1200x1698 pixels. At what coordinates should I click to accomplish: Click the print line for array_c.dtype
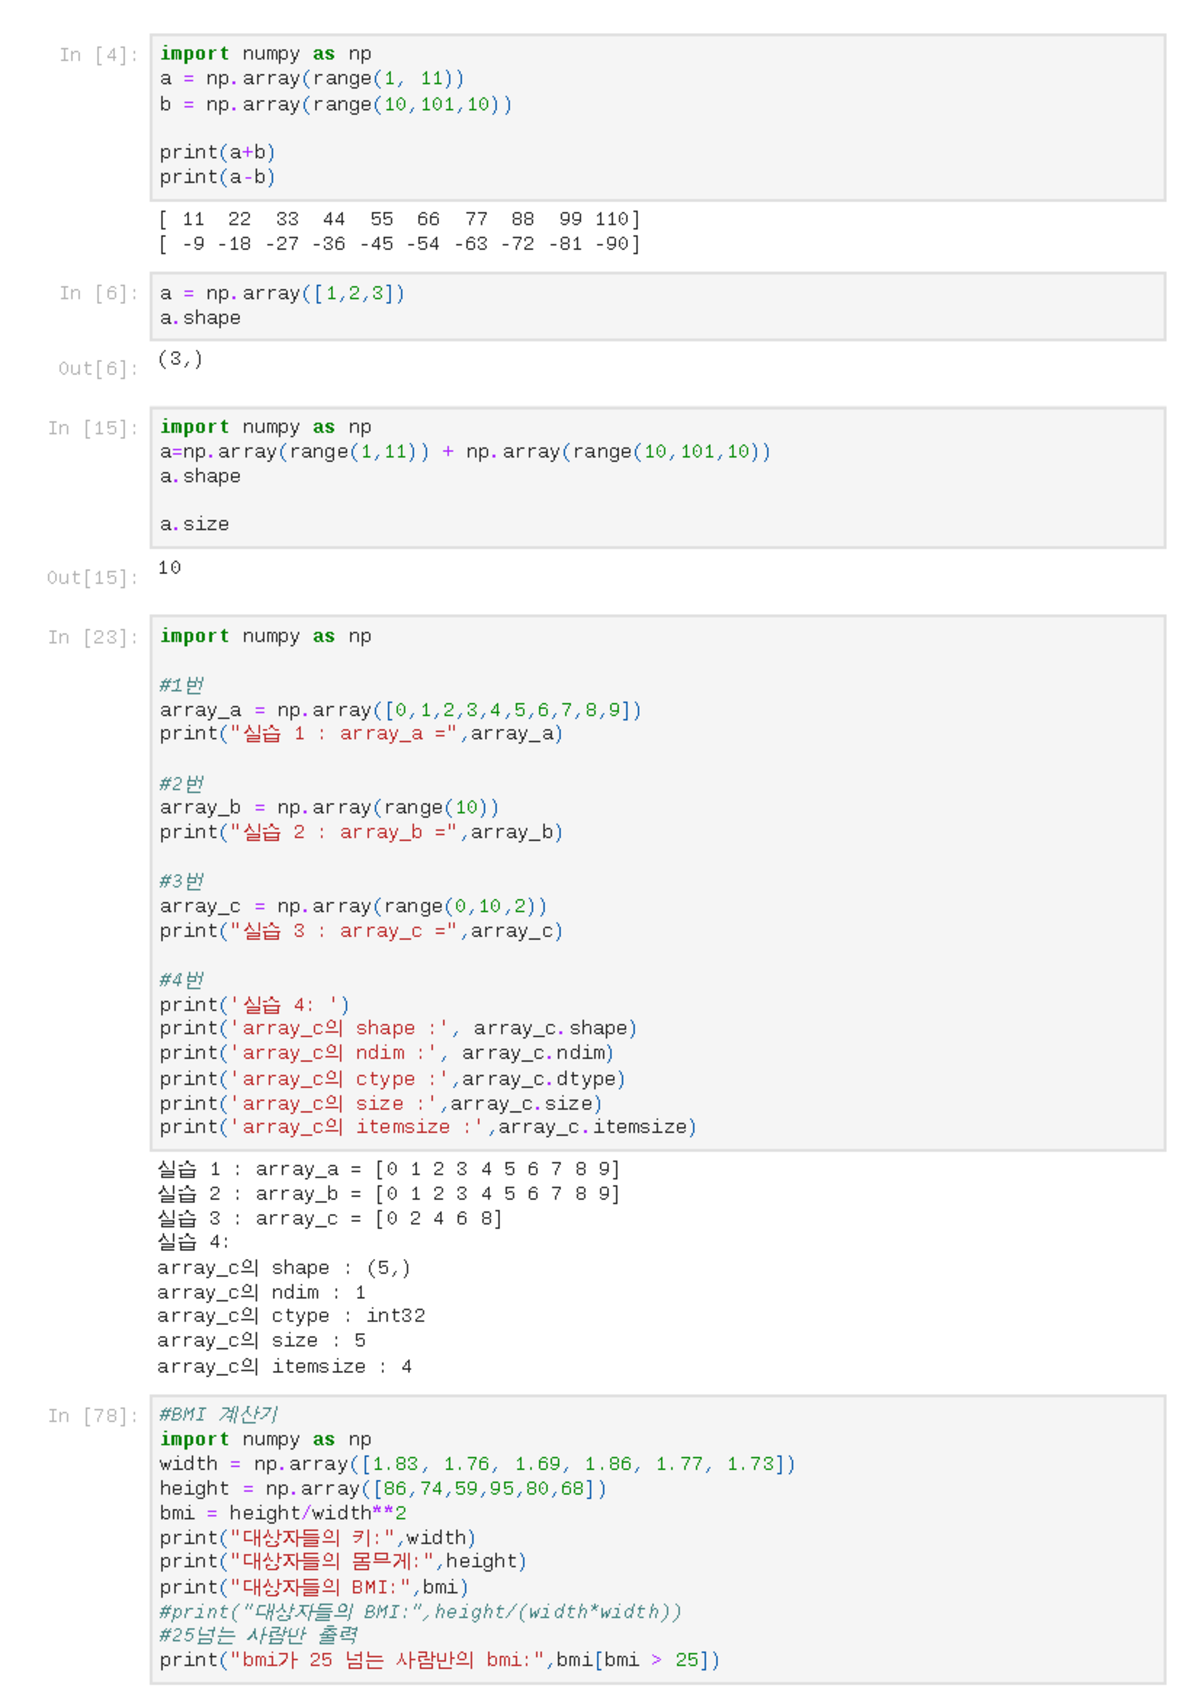pos(392,1079)
